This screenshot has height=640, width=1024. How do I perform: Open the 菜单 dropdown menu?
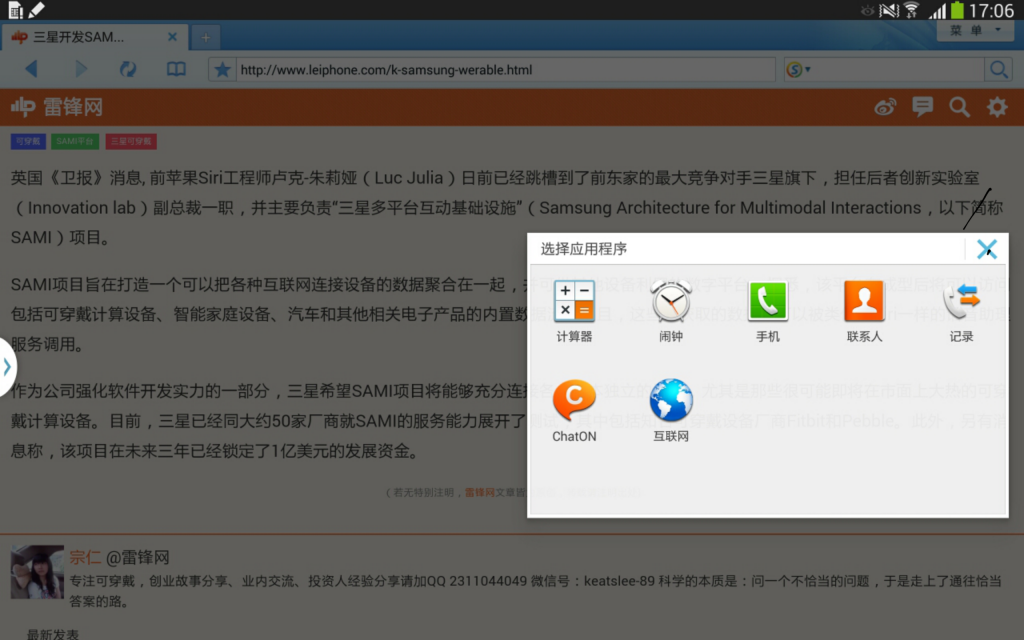974,30
